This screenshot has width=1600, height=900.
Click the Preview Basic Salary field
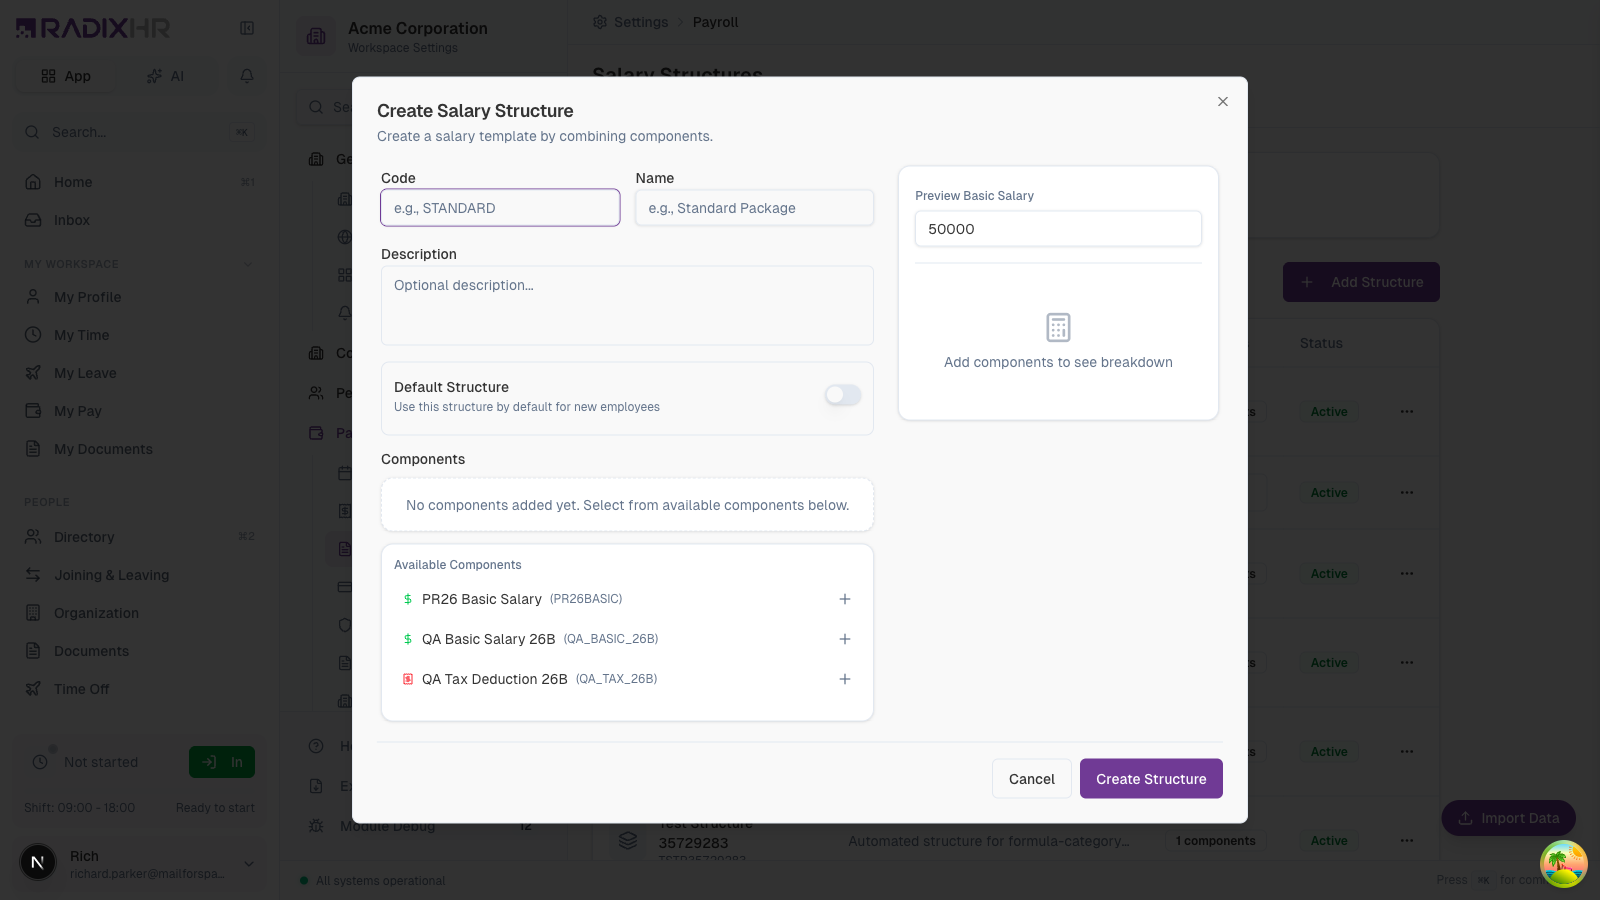click(1058, 229)
